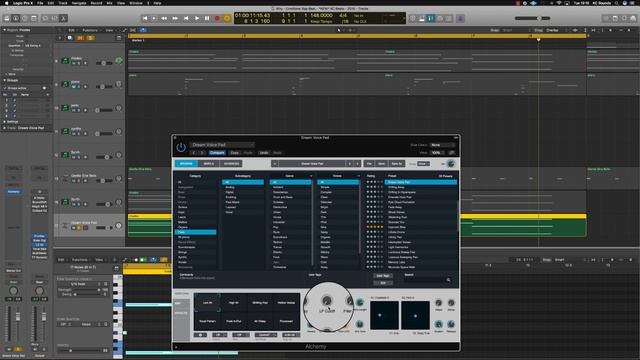Switch to the Advanced tab in Alchemy
Viewport: 640px width, 360px height.
(231, 164)
